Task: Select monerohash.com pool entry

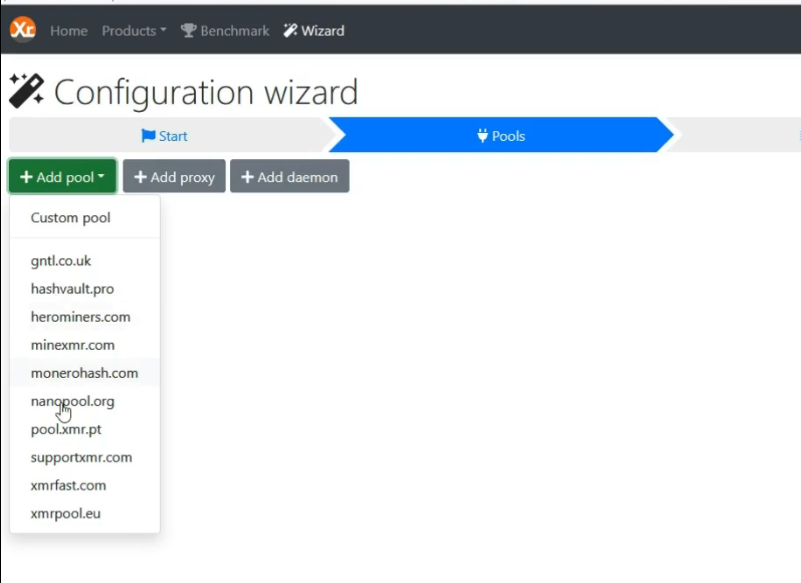Action: pos(85,373)
